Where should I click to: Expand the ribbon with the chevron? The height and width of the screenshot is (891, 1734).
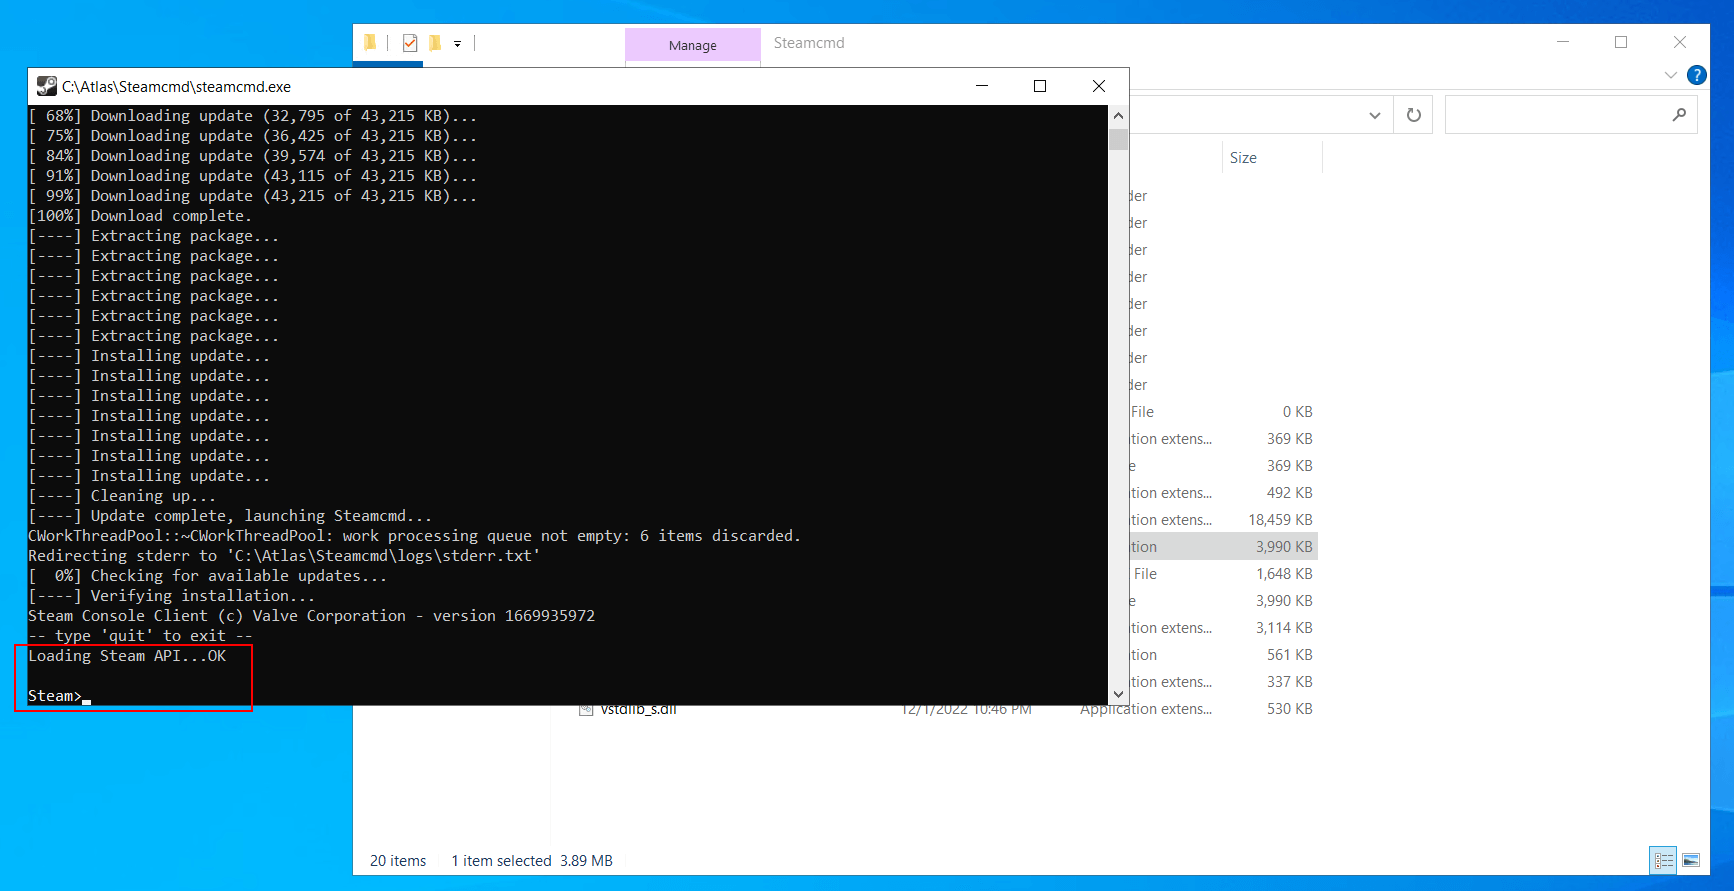click(x=1670, y=75)
